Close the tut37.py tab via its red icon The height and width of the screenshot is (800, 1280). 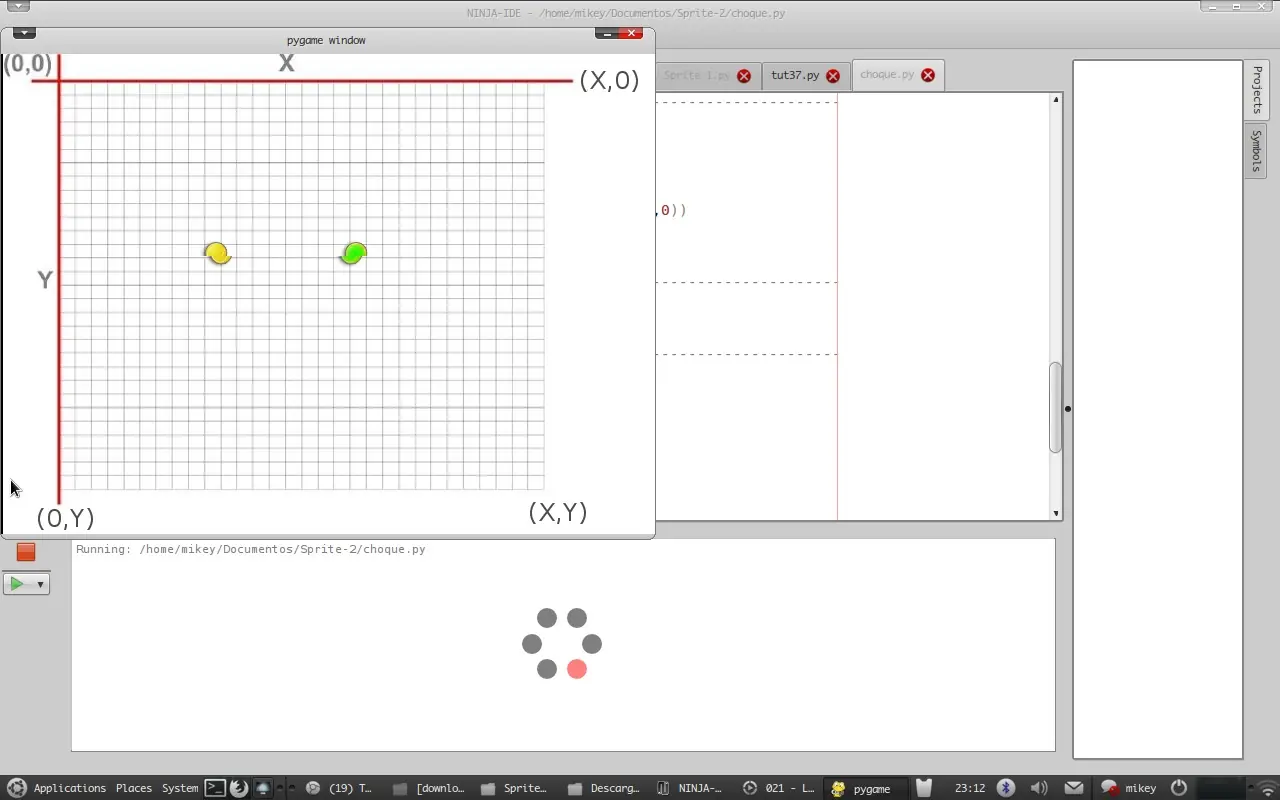833,74
